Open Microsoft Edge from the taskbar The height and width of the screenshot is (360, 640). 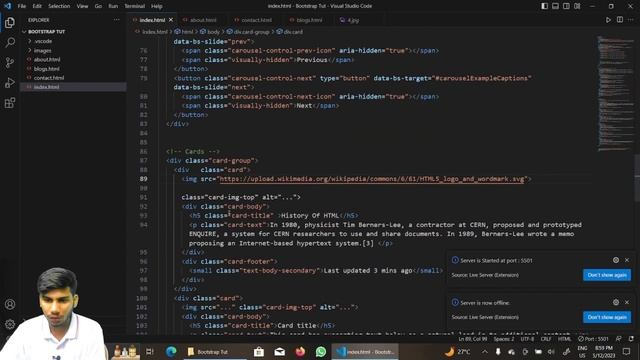(171, 351)
